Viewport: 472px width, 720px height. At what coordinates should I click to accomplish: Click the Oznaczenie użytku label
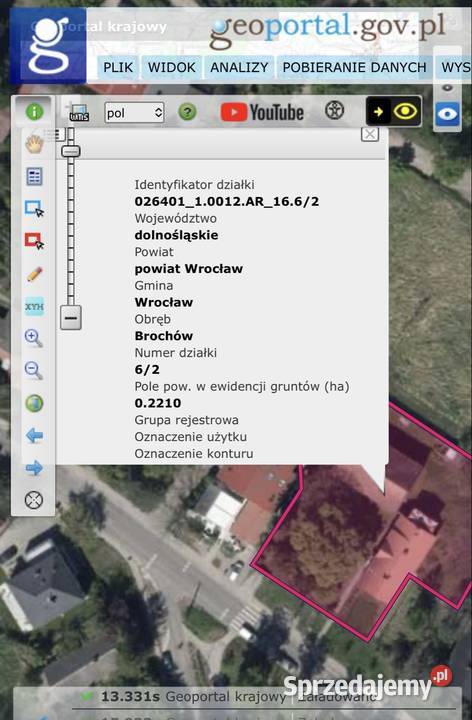coord(191,437)
